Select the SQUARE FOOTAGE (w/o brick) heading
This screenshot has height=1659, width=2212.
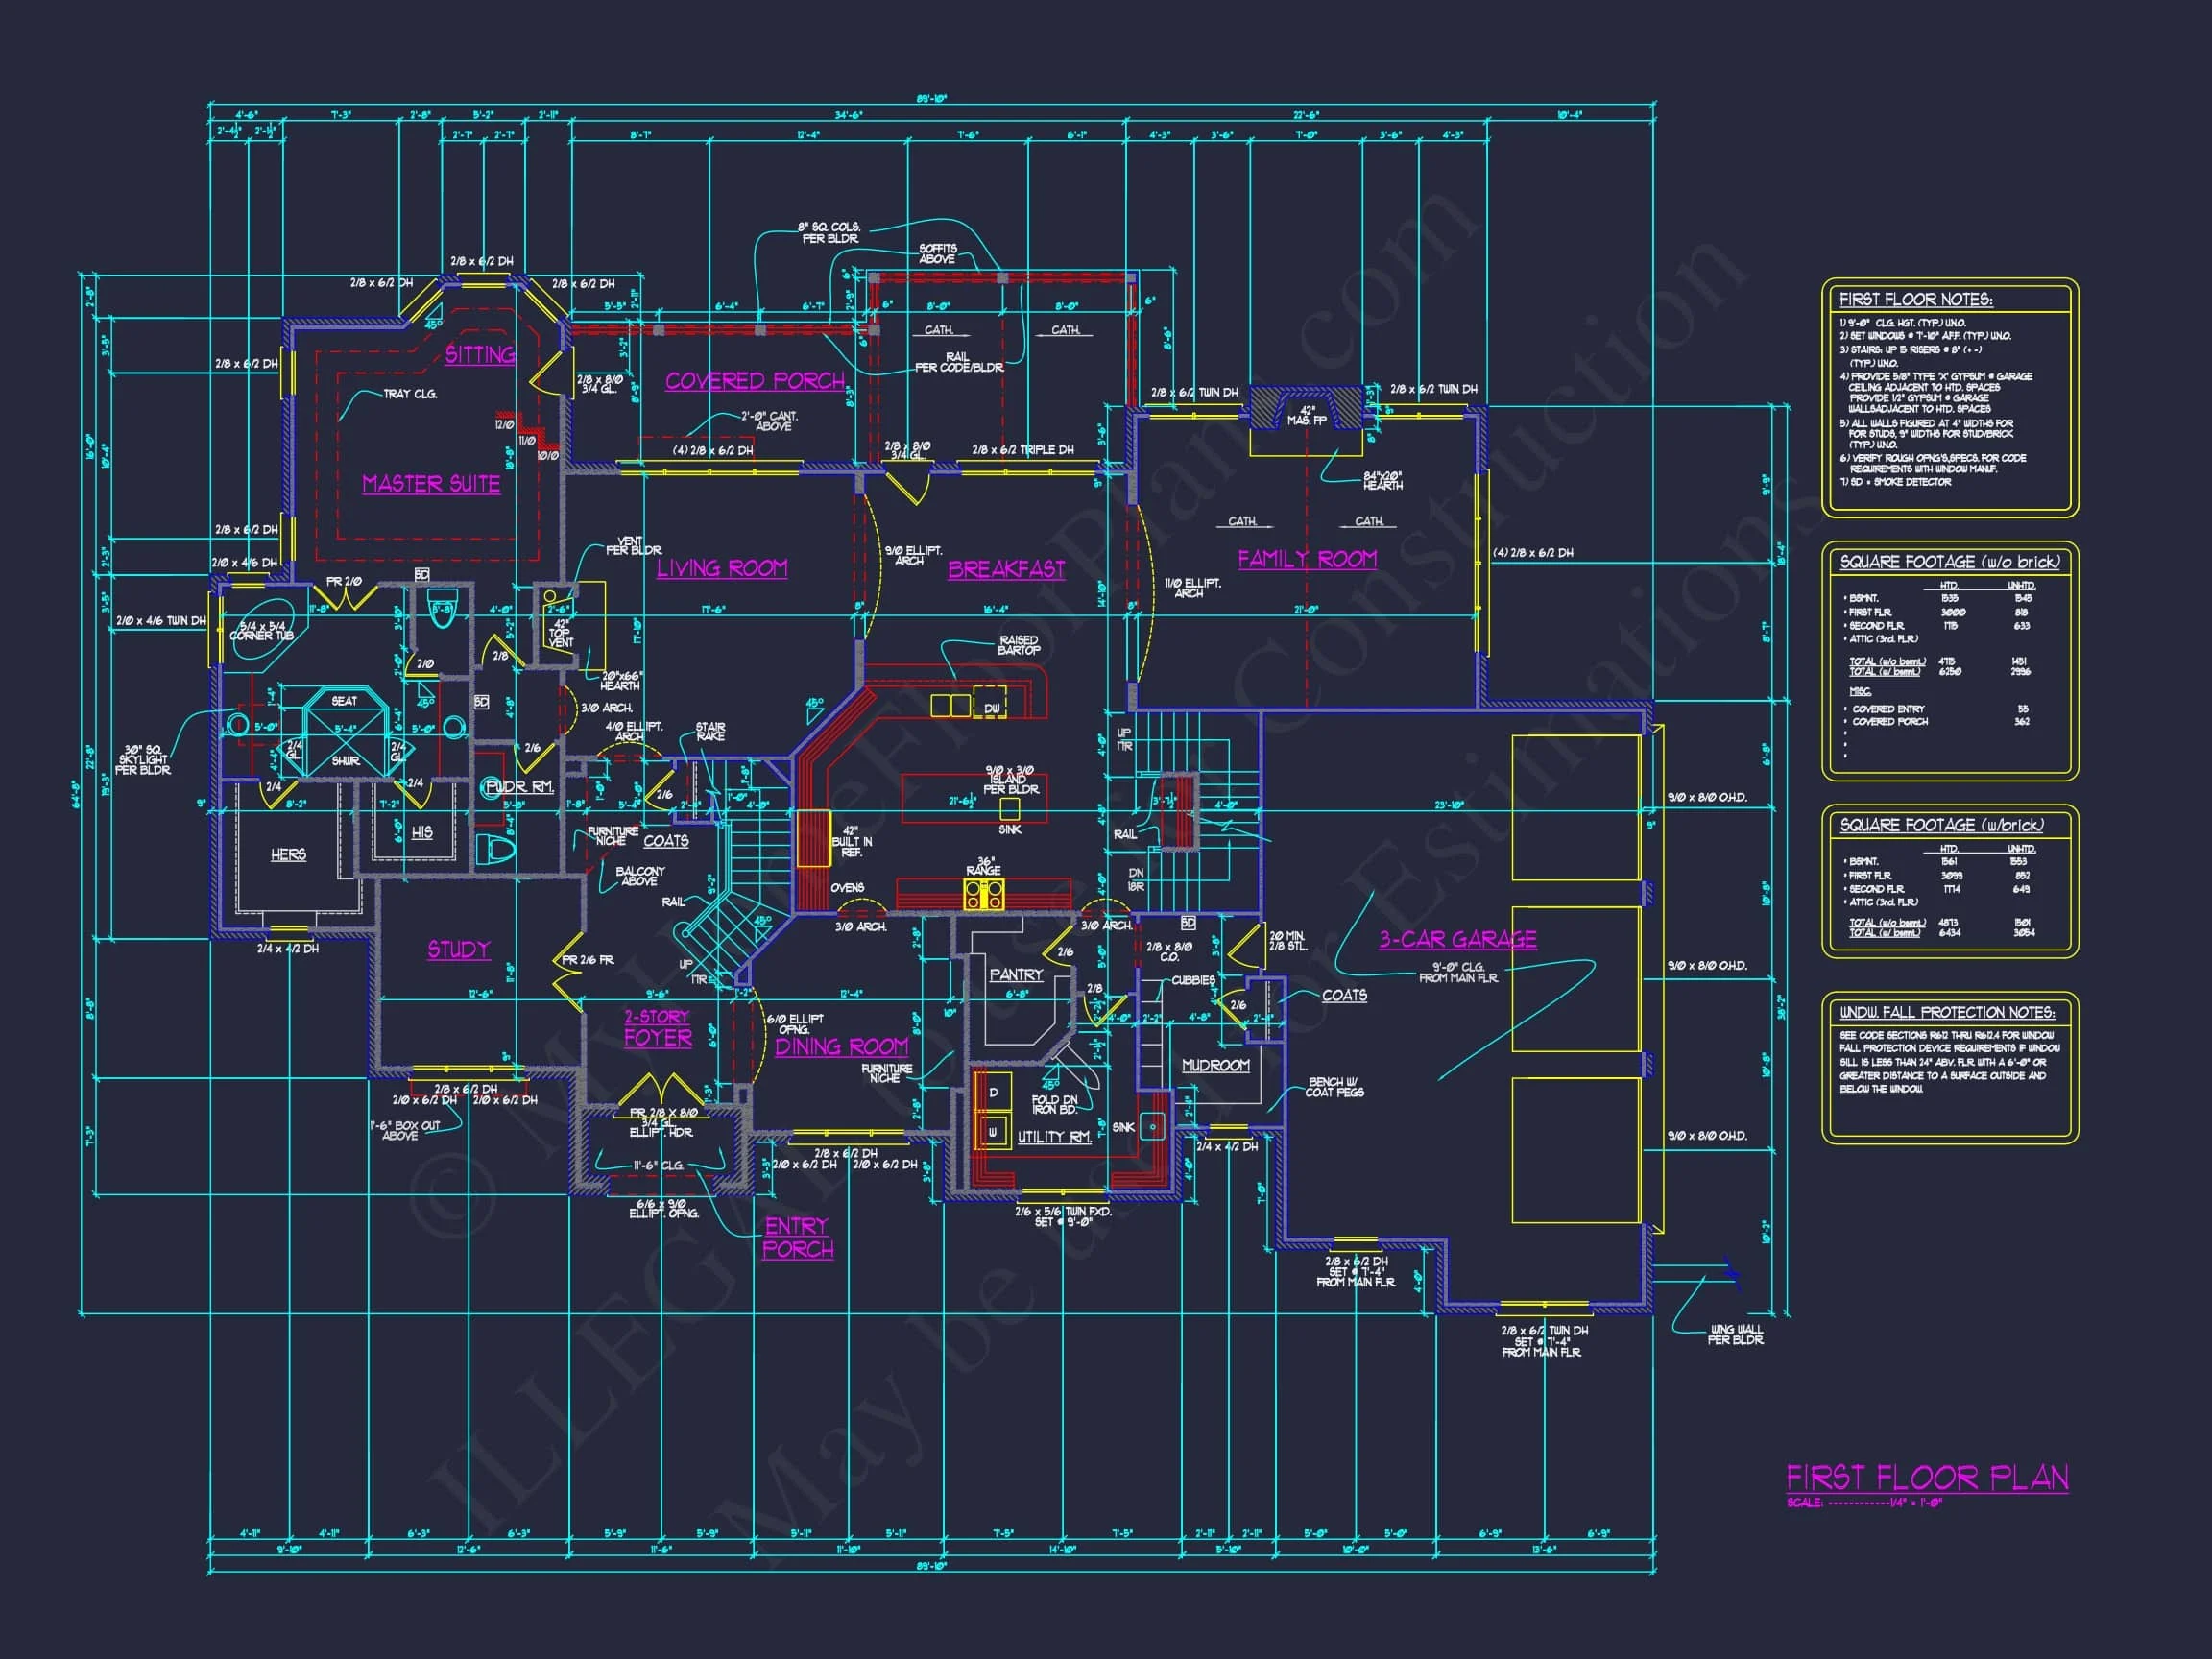point(1949,562)
